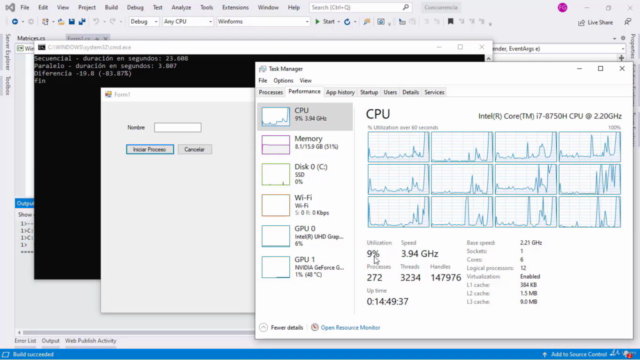Viewport: 640px width, 360px height.
Task: Click the search magnifier icon
Action: (405, 7)
